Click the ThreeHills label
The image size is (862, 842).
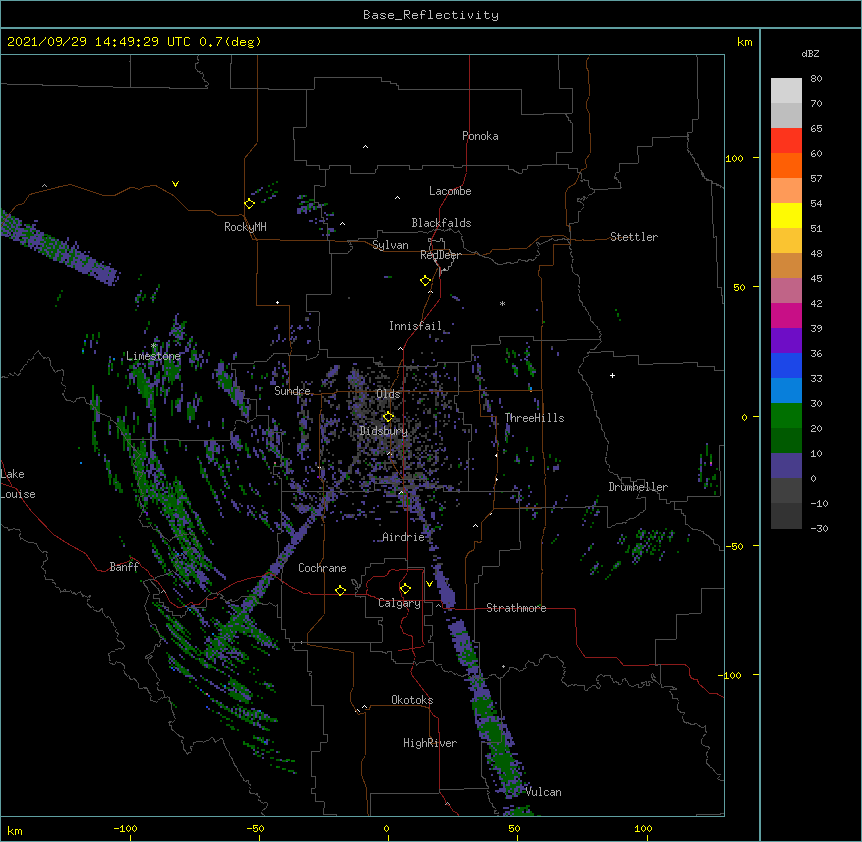(x=534, y=418)
